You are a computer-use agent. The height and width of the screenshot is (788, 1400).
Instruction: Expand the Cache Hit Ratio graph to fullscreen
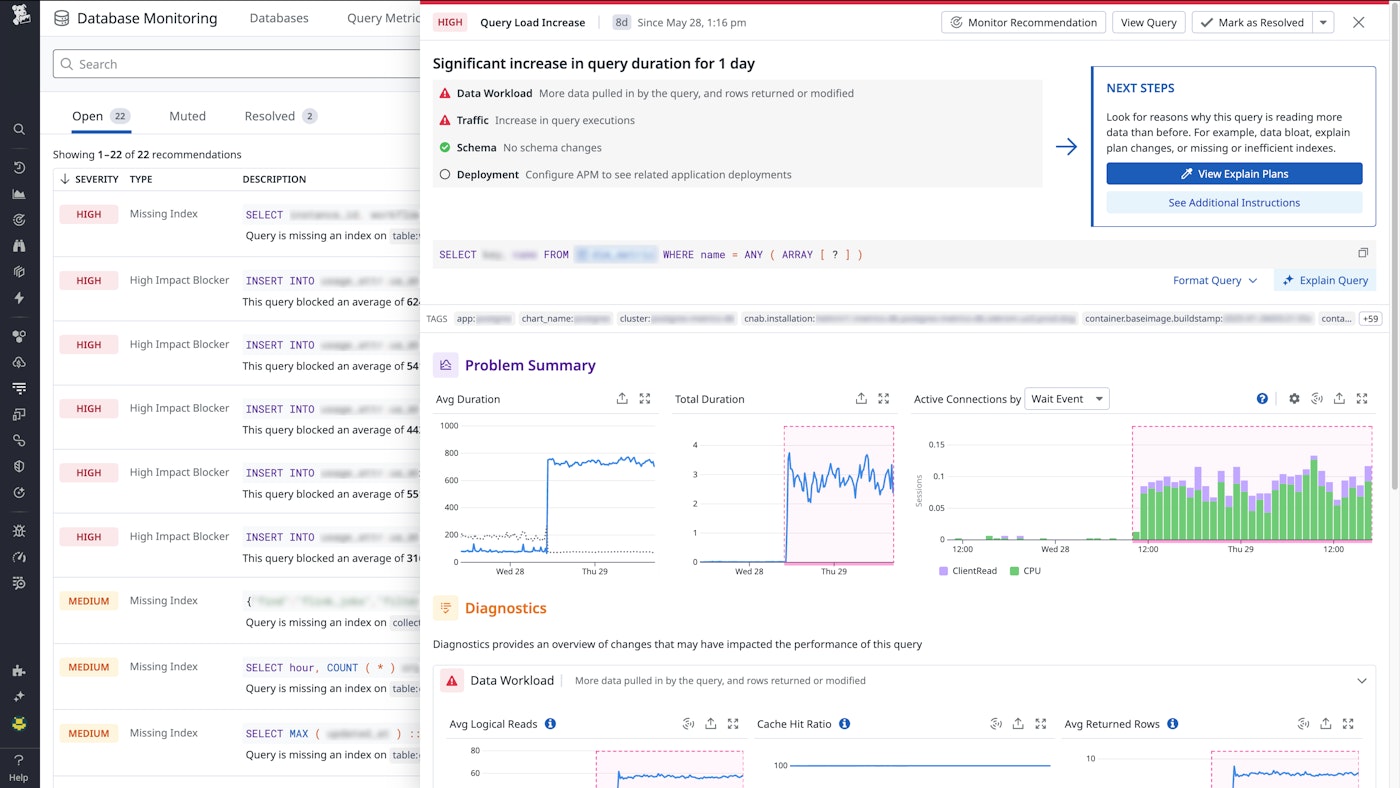[x=1041, y=724]
